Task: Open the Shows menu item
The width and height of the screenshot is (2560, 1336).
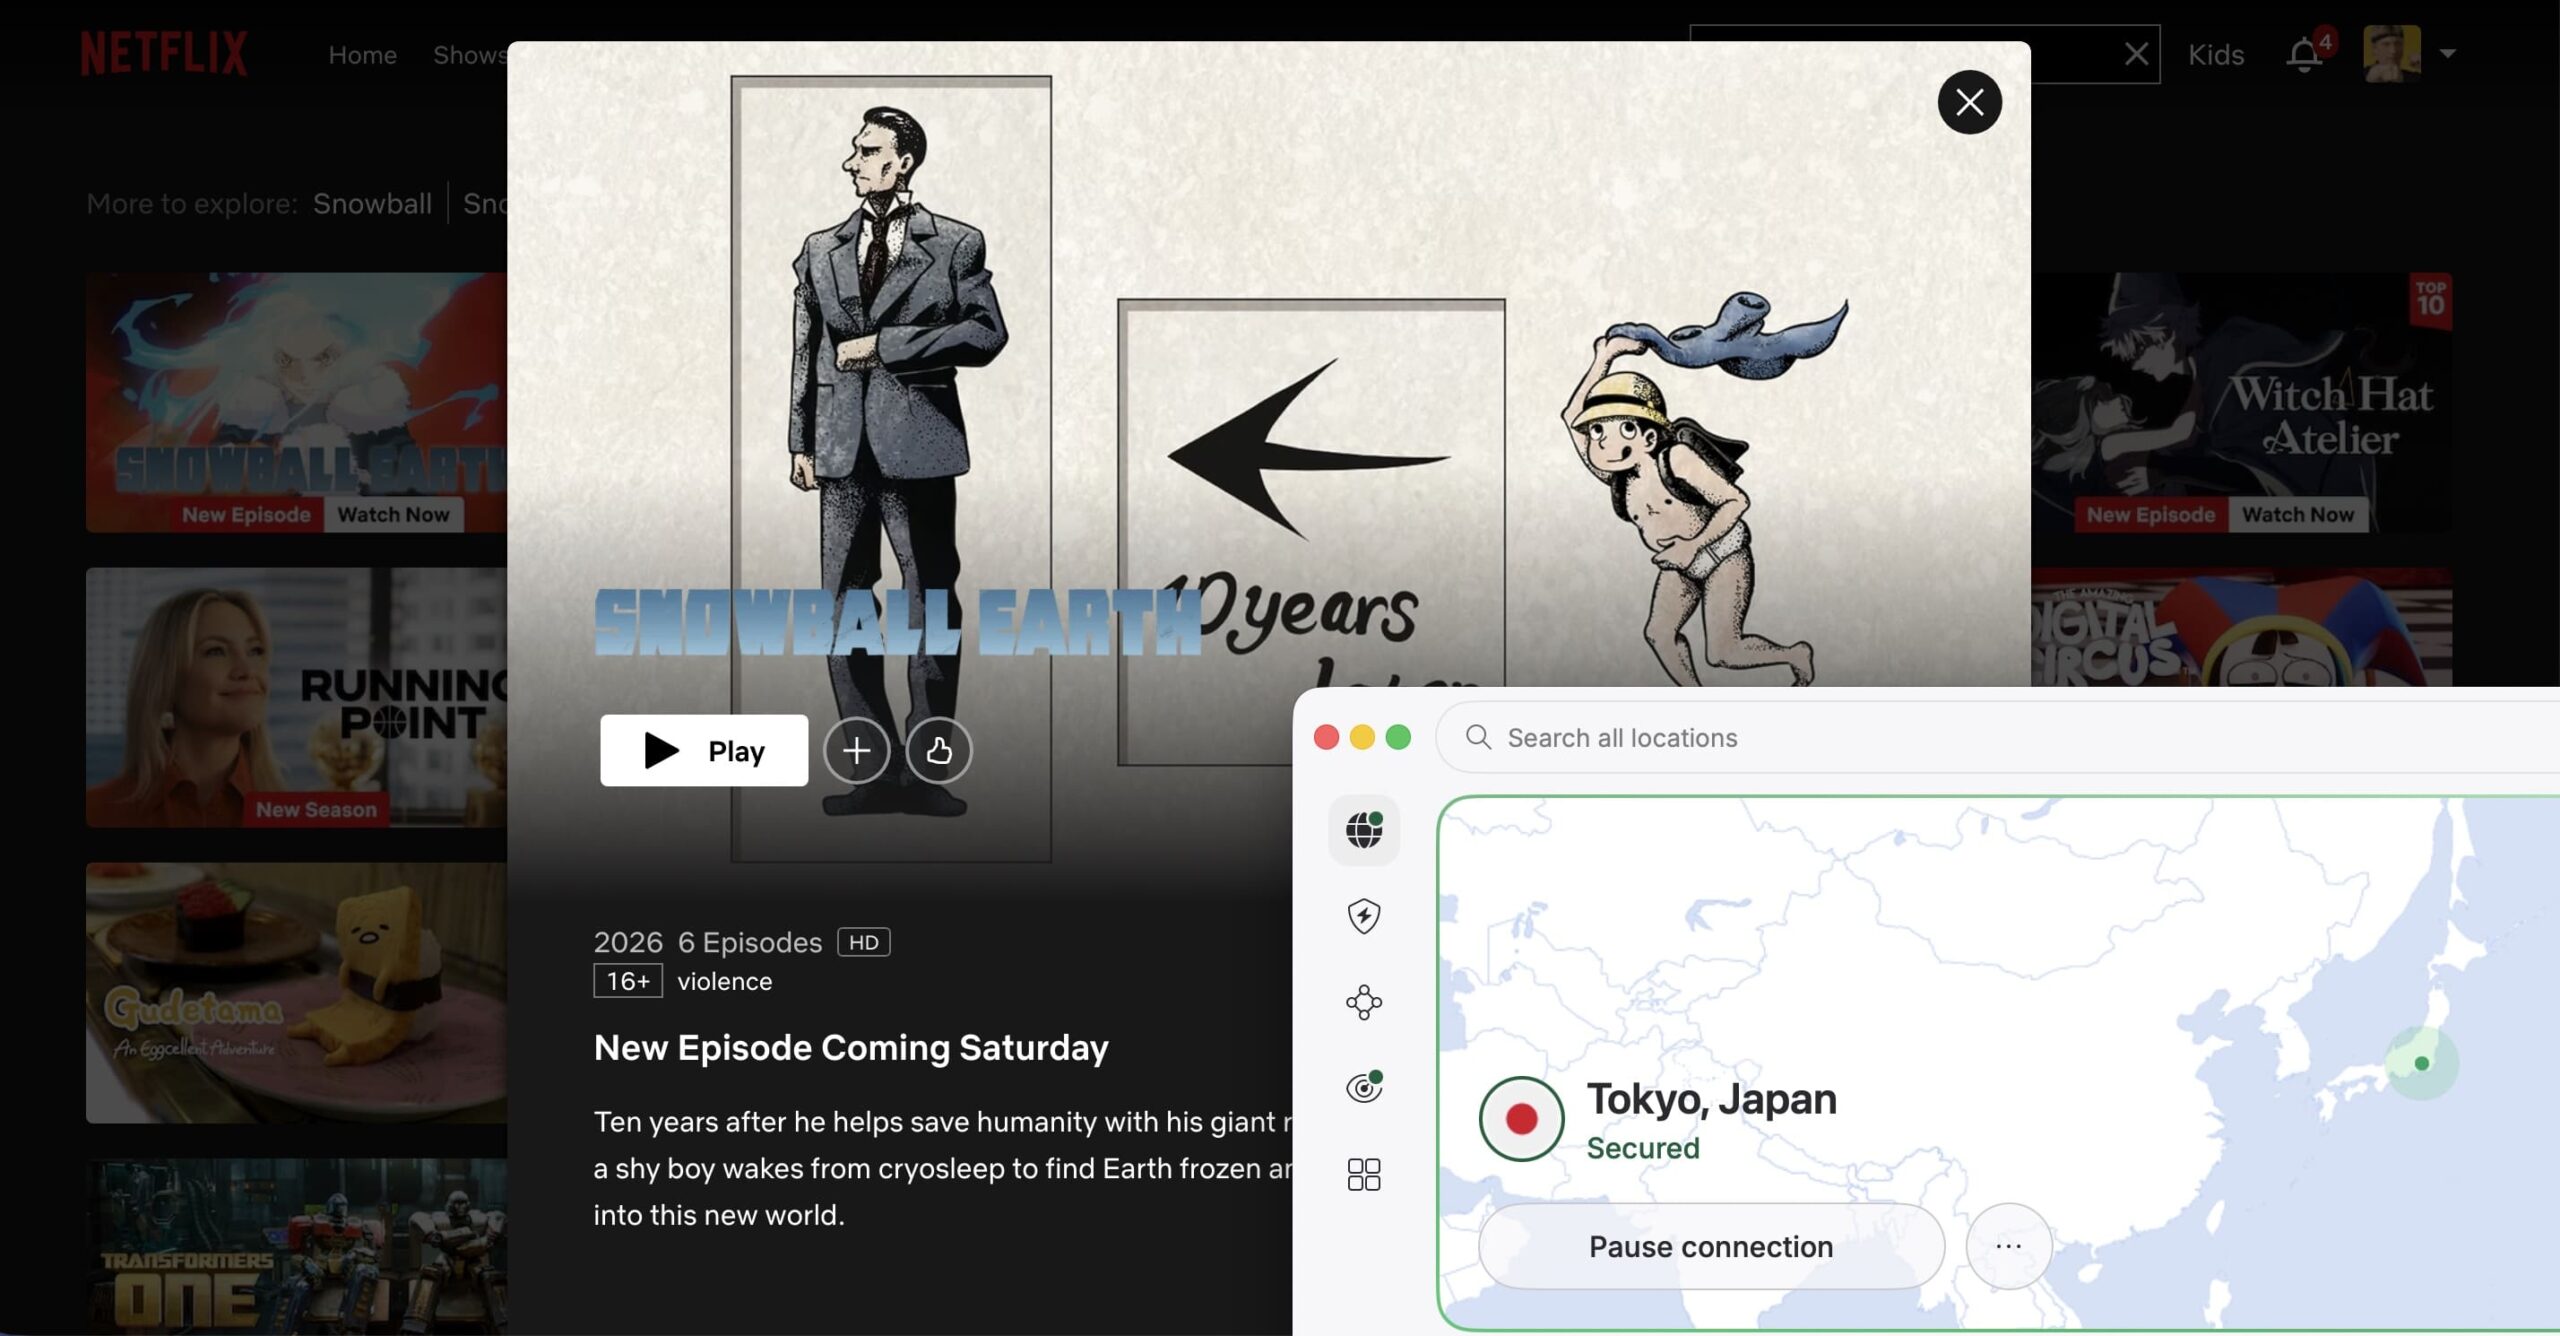Action: (x=470, y=55)
